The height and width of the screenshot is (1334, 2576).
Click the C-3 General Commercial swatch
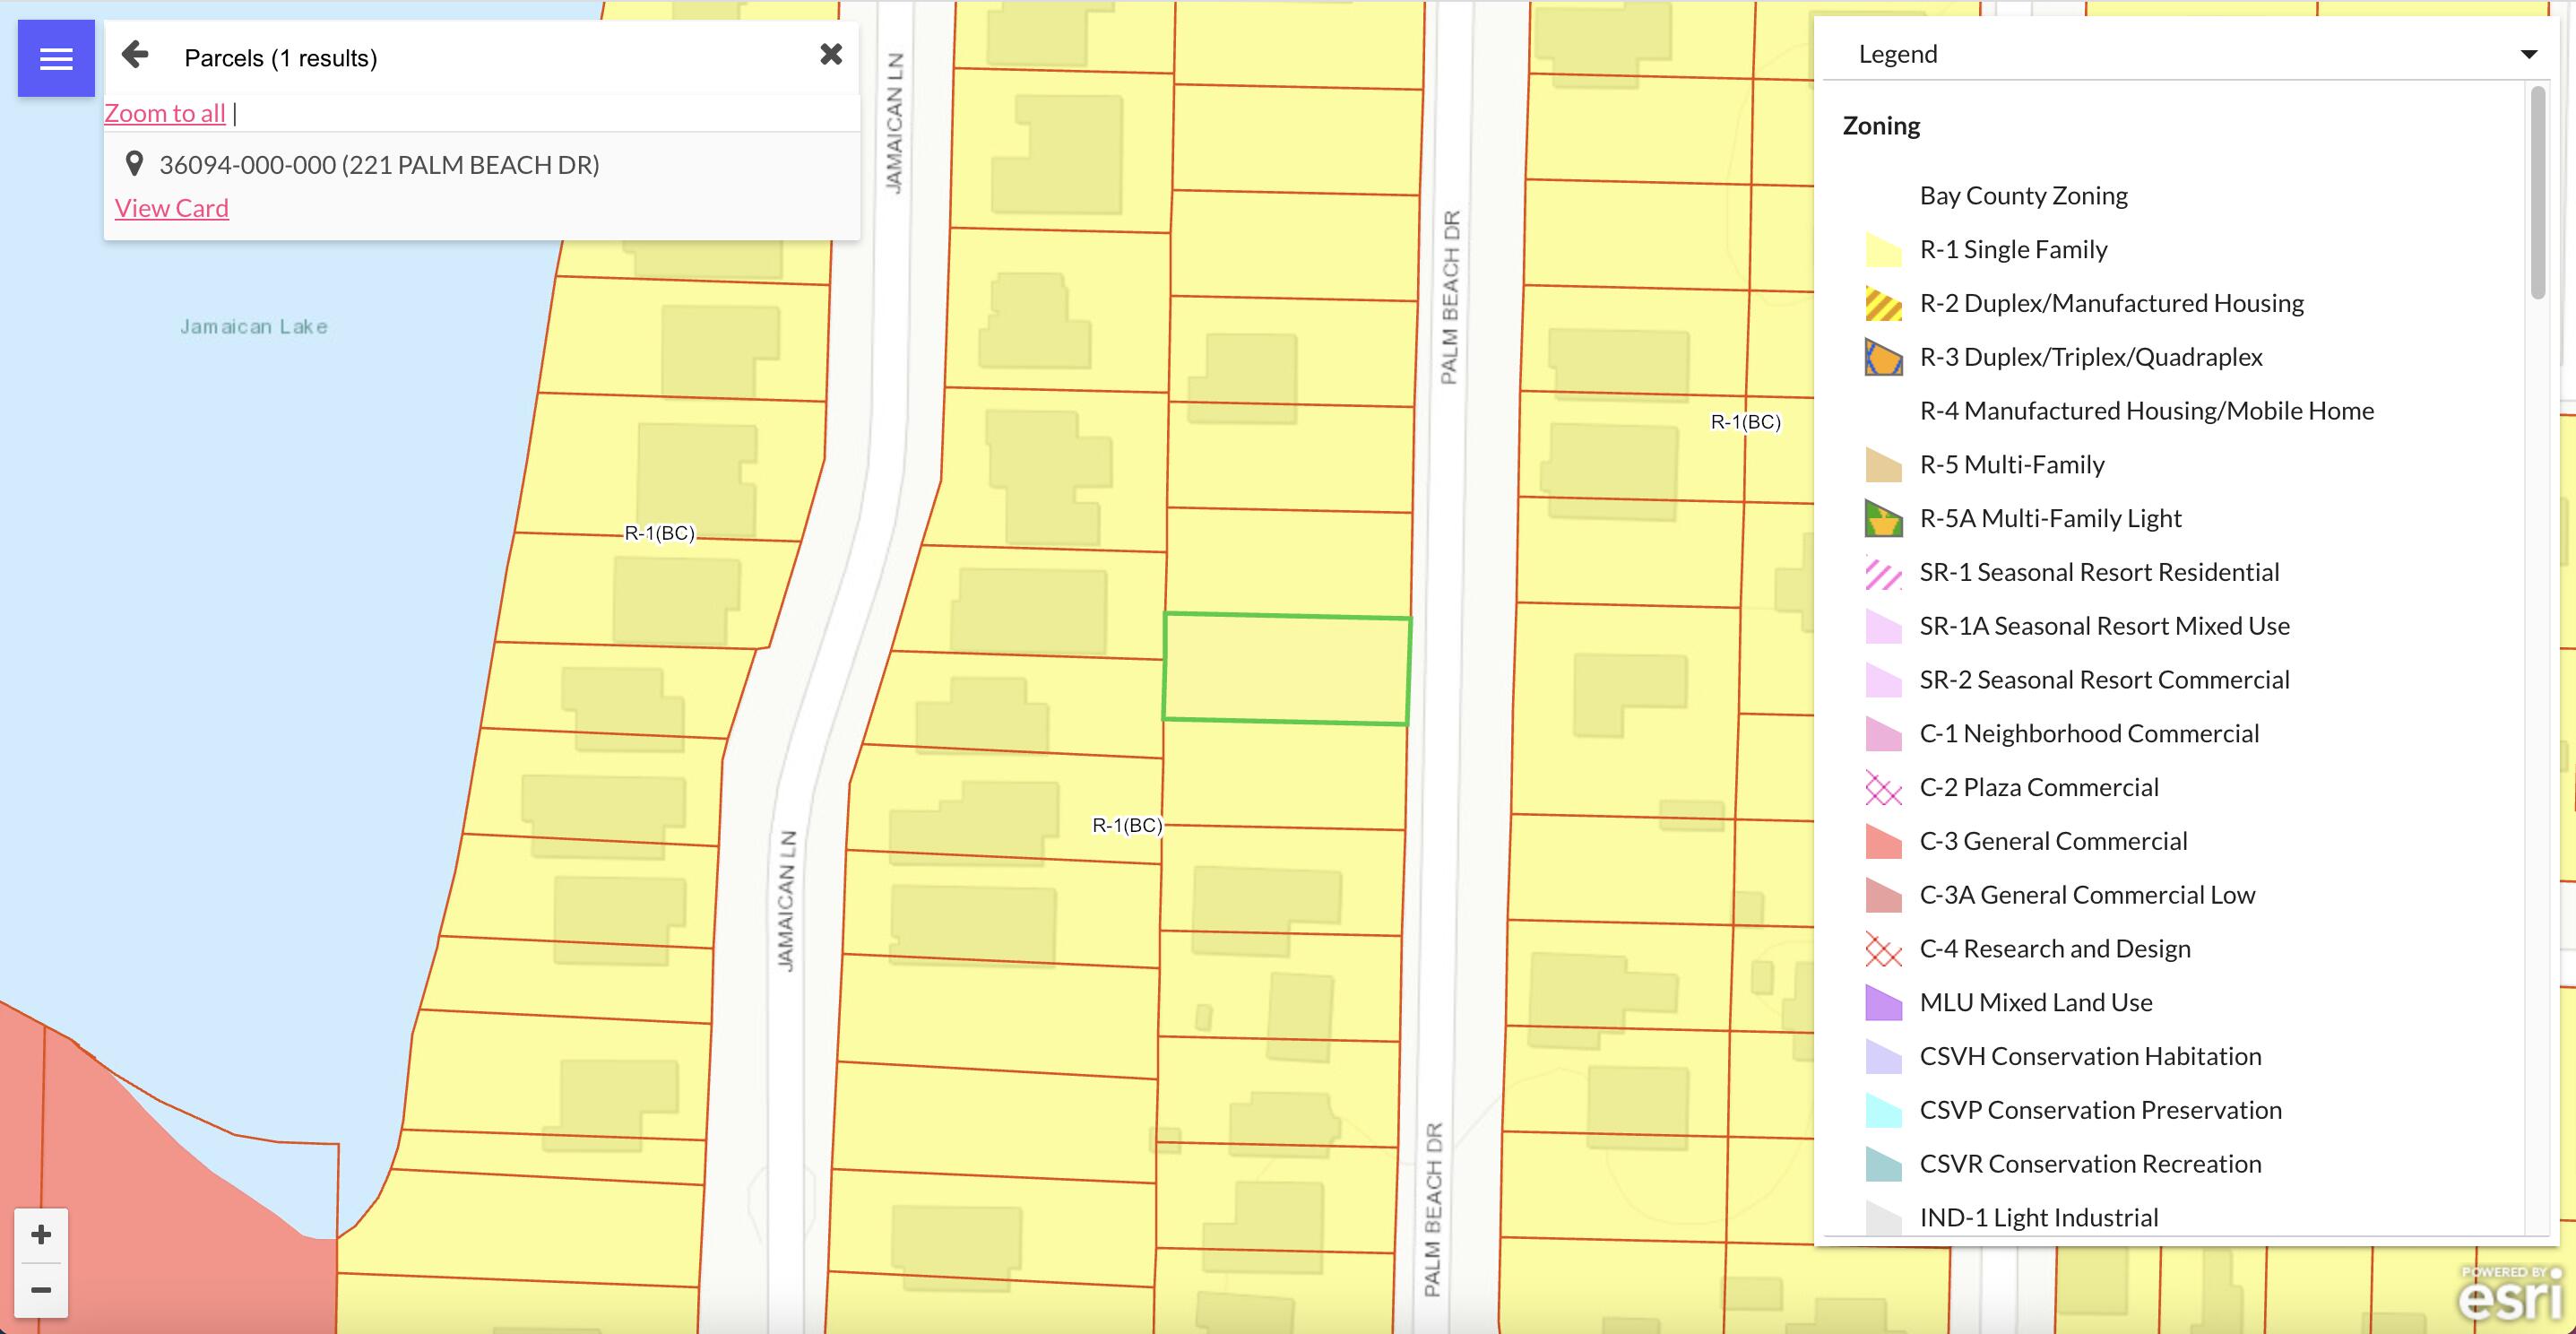pos(1883,841)
